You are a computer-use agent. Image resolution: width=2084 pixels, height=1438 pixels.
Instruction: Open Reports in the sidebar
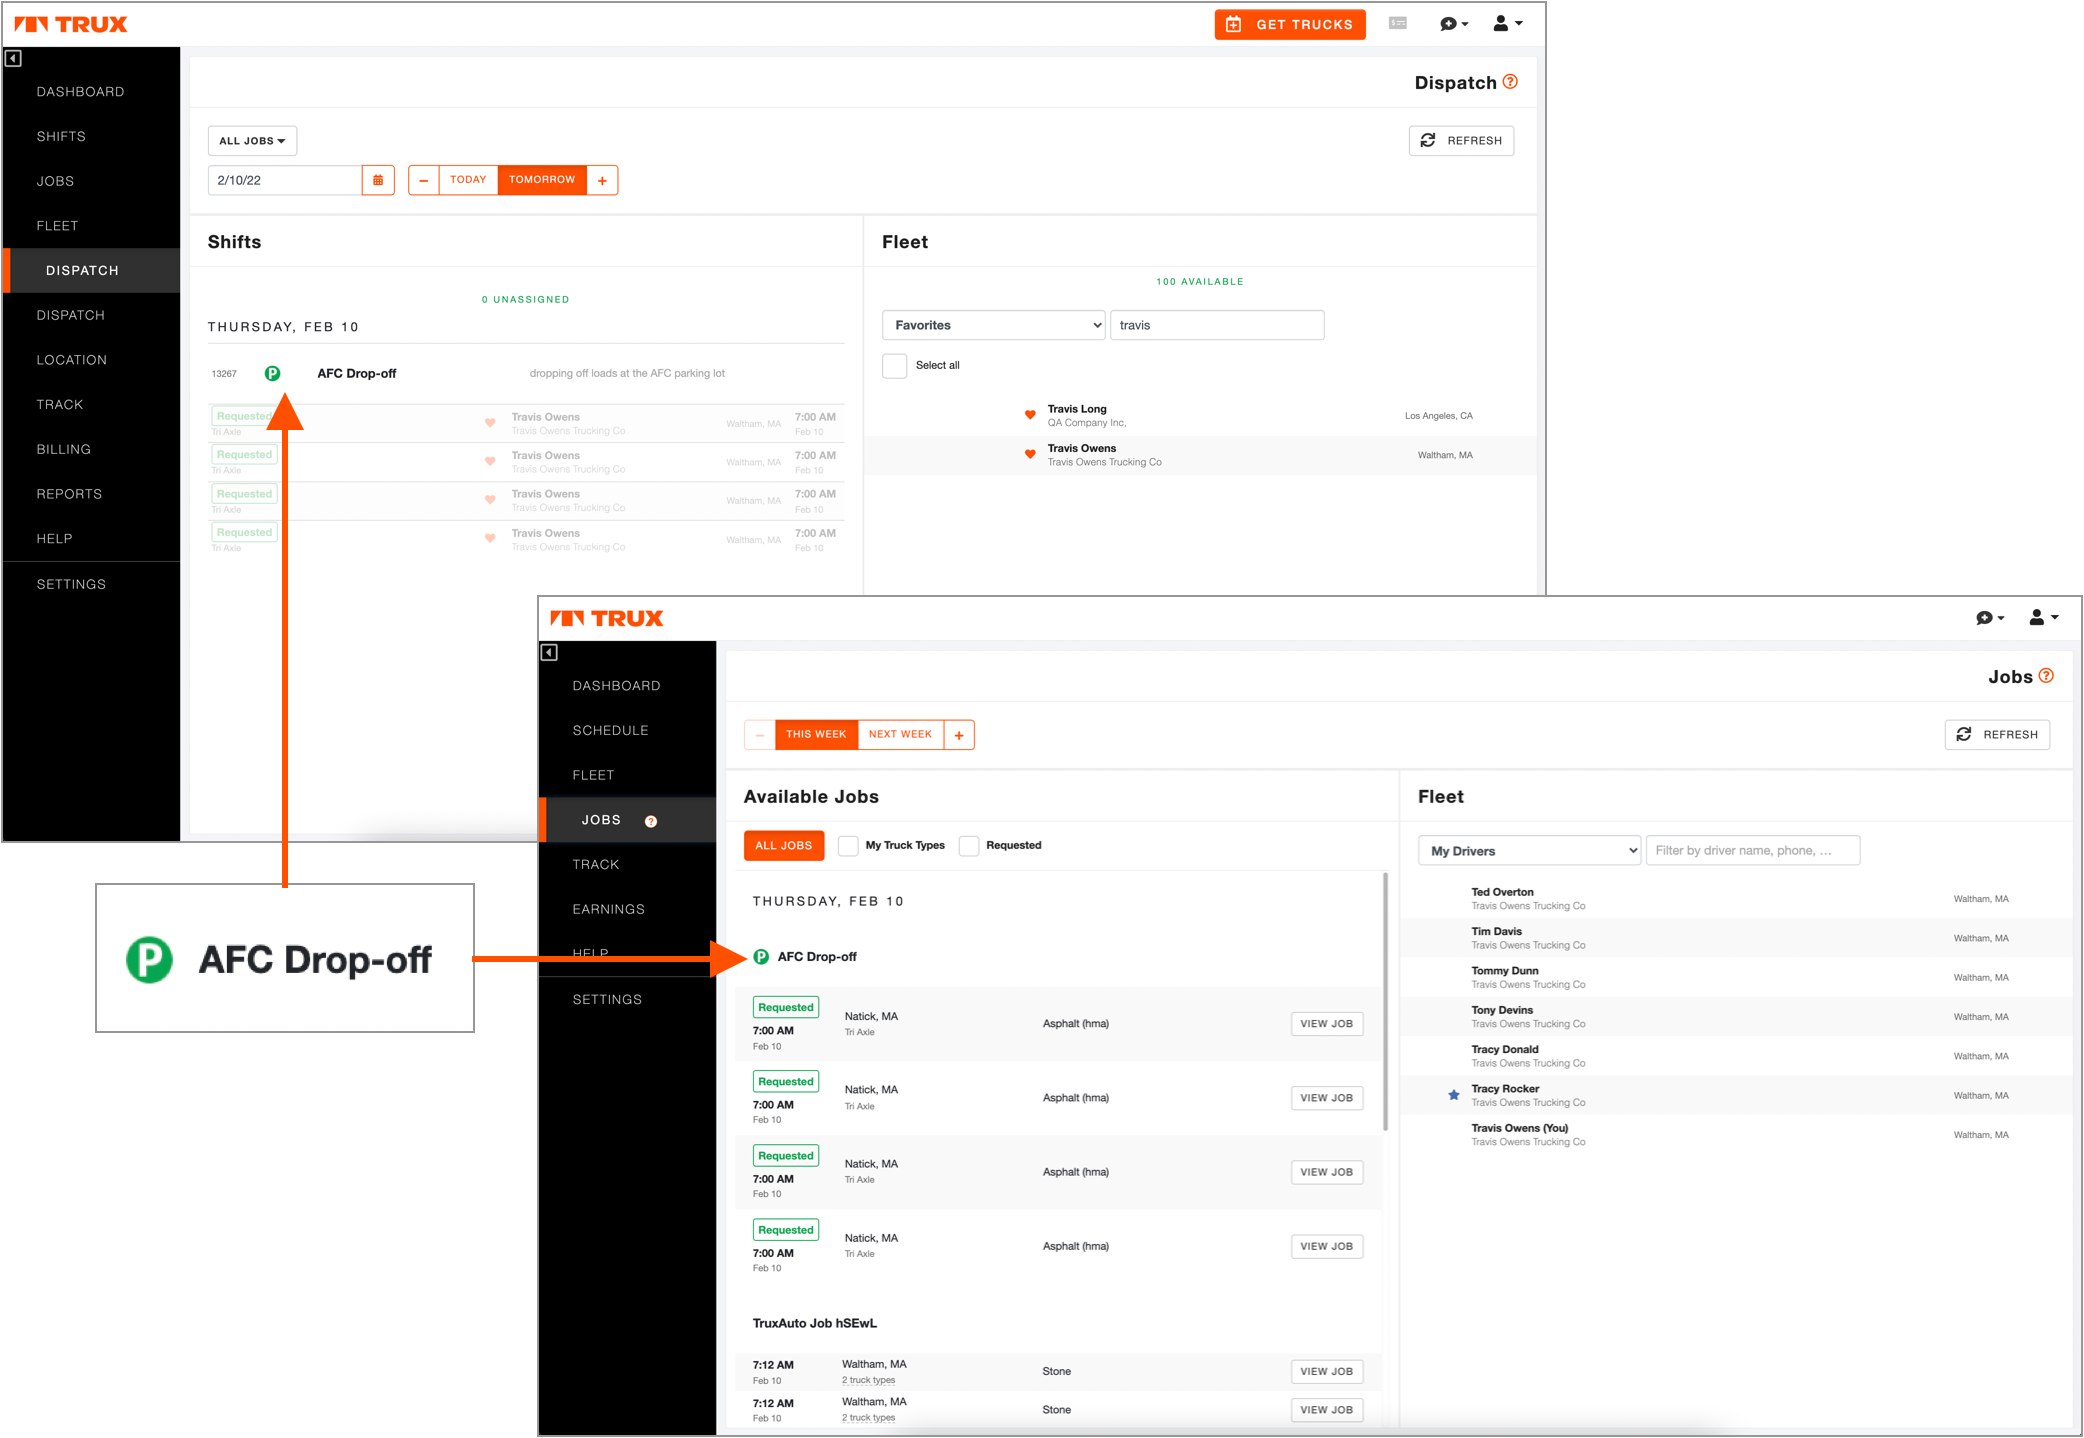coord(69,494)
